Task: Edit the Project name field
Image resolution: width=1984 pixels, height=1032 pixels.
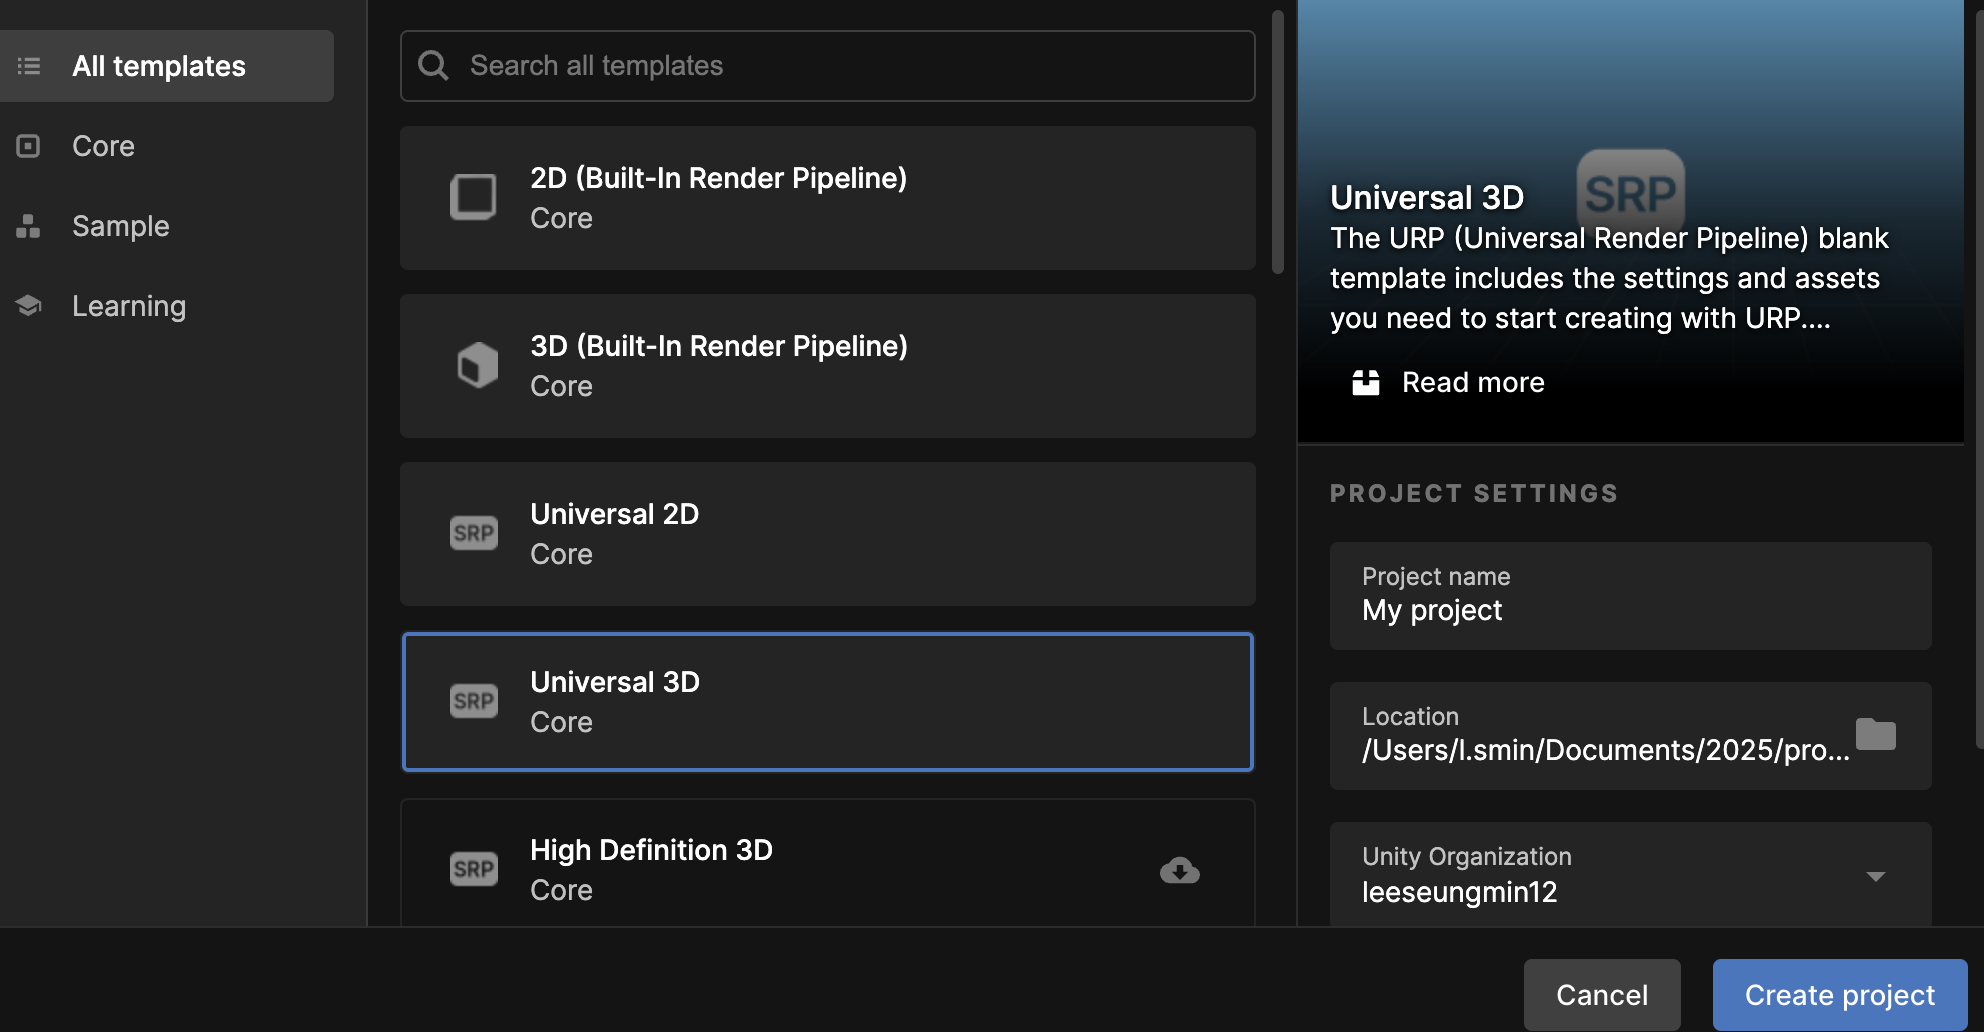Action: tap(1631, 596)
